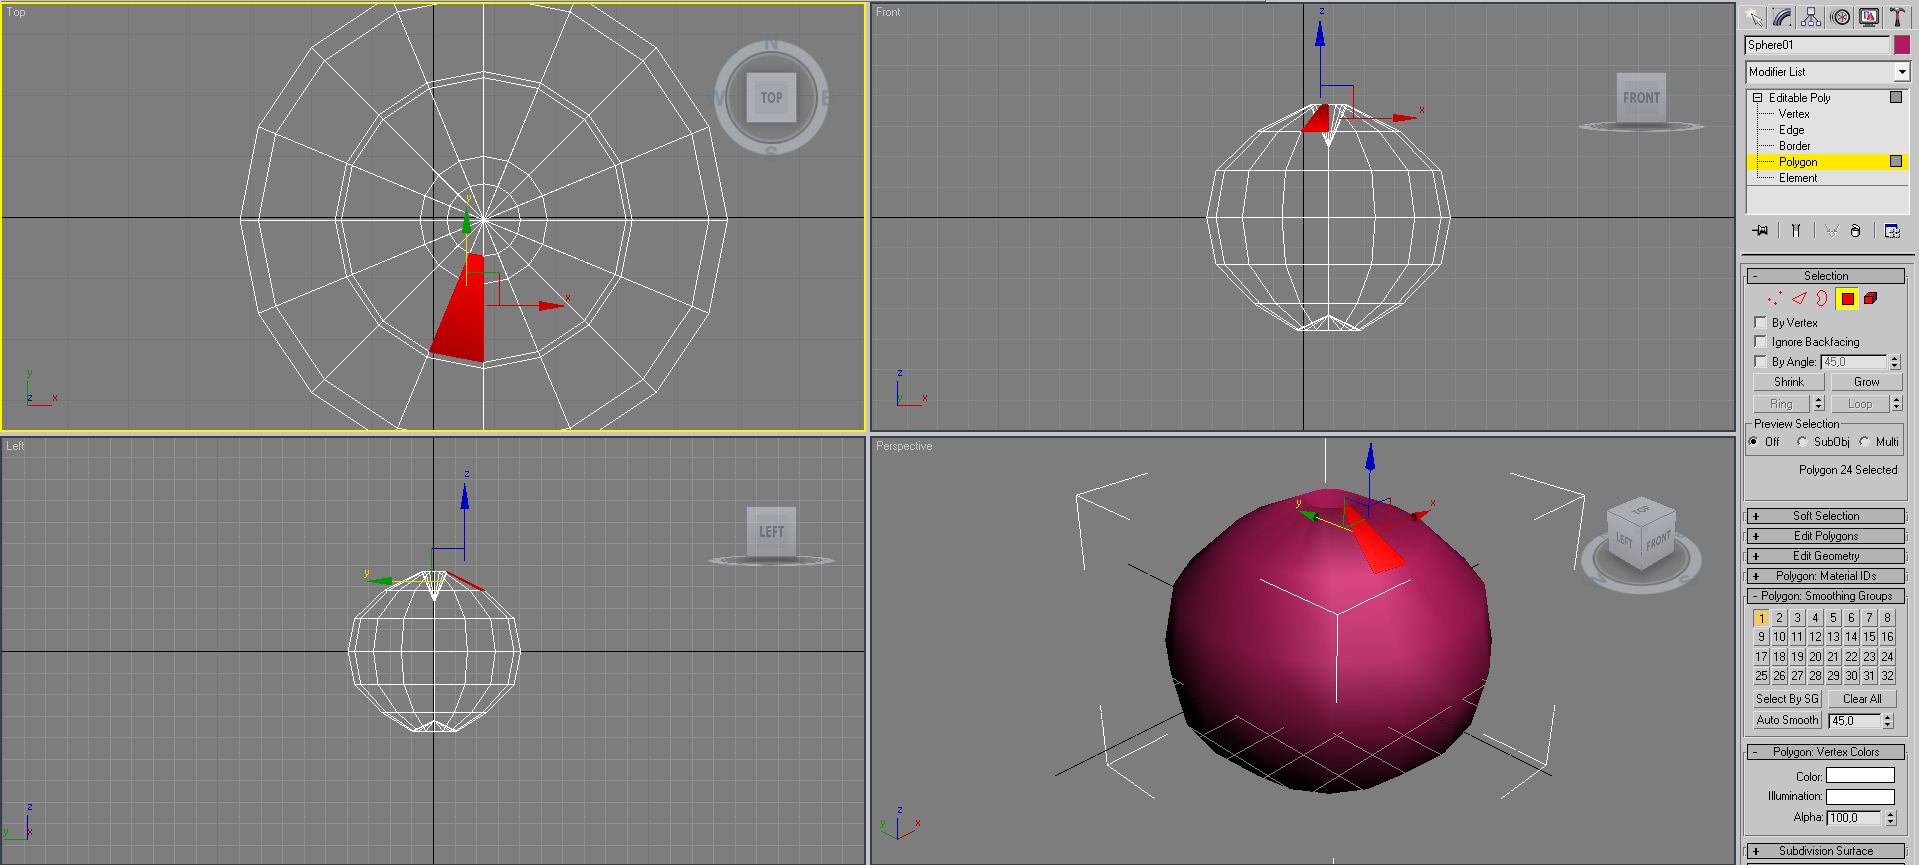The image size is (1919, 865).
Task: Toggle Show End Result icon
Action: point(1796,231)
